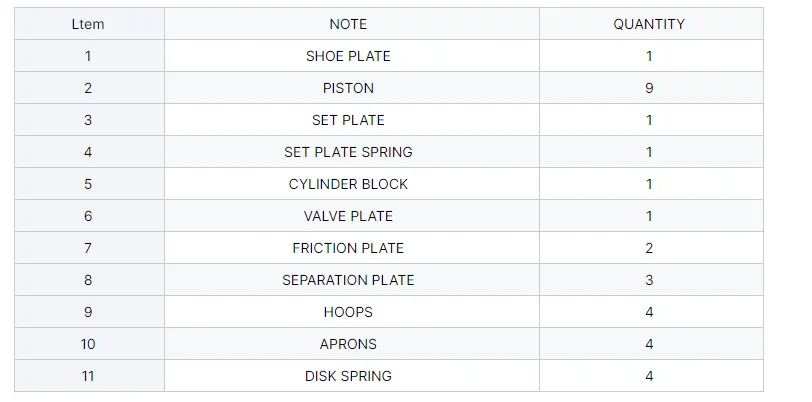Select item number 5 cell
This screenshot has height=402, width=812.
click(x=89, y=184)
